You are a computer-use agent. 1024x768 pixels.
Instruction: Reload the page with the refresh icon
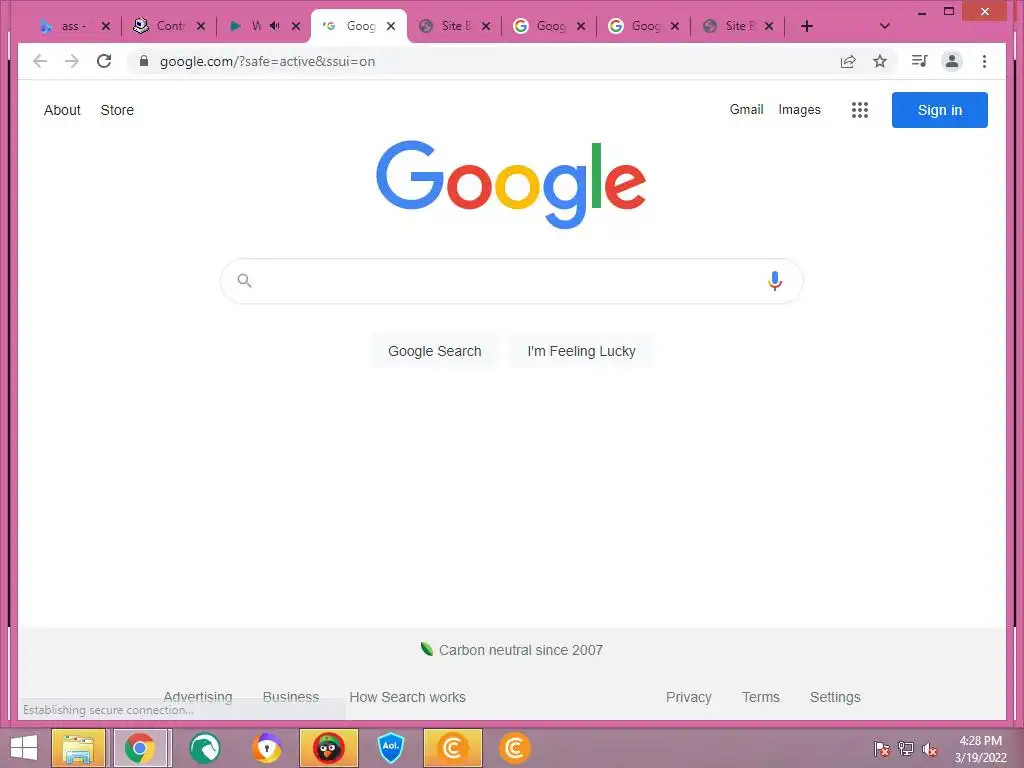104,61
